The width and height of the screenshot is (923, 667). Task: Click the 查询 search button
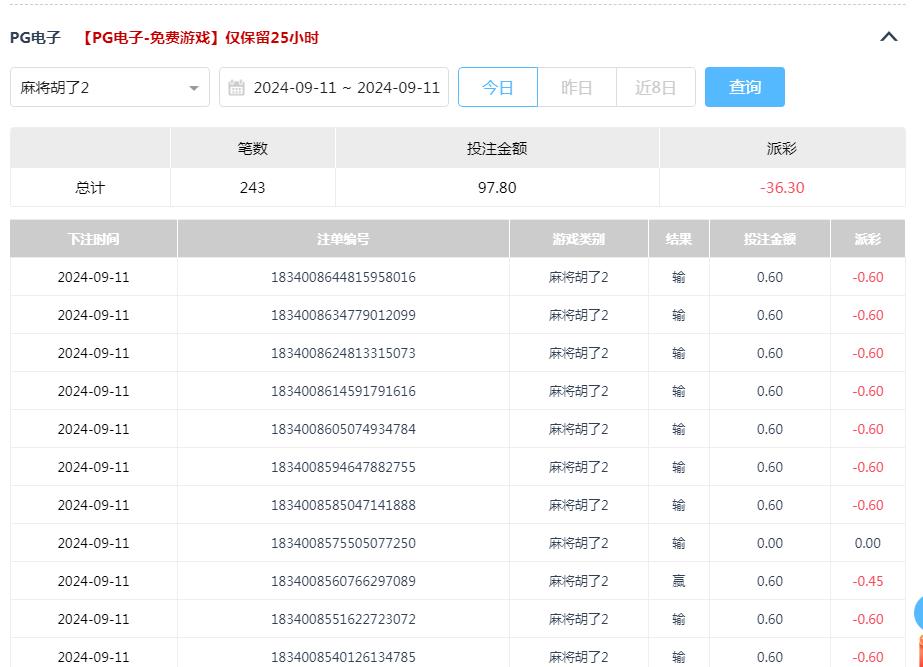click(x=744, y=87)
